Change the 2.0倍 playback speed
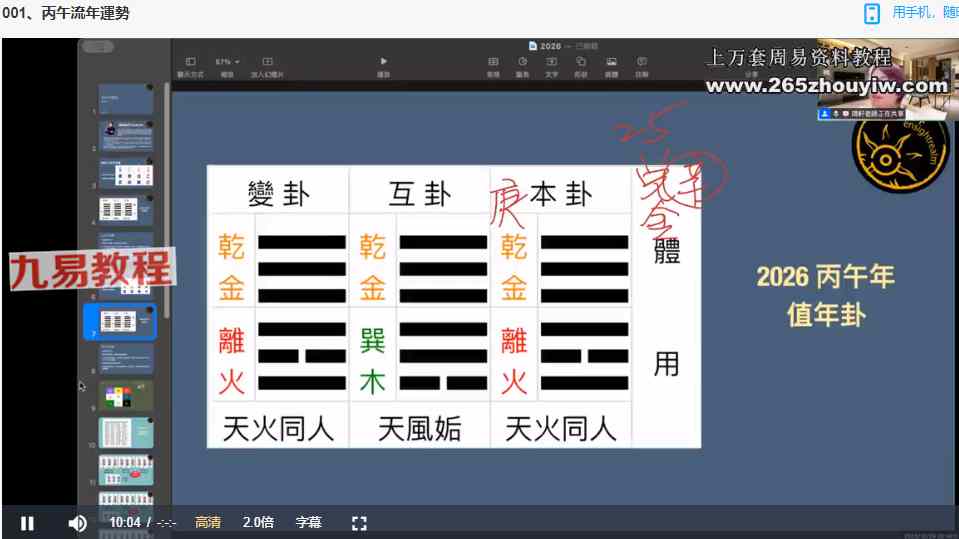 click(x=258, y=522)
